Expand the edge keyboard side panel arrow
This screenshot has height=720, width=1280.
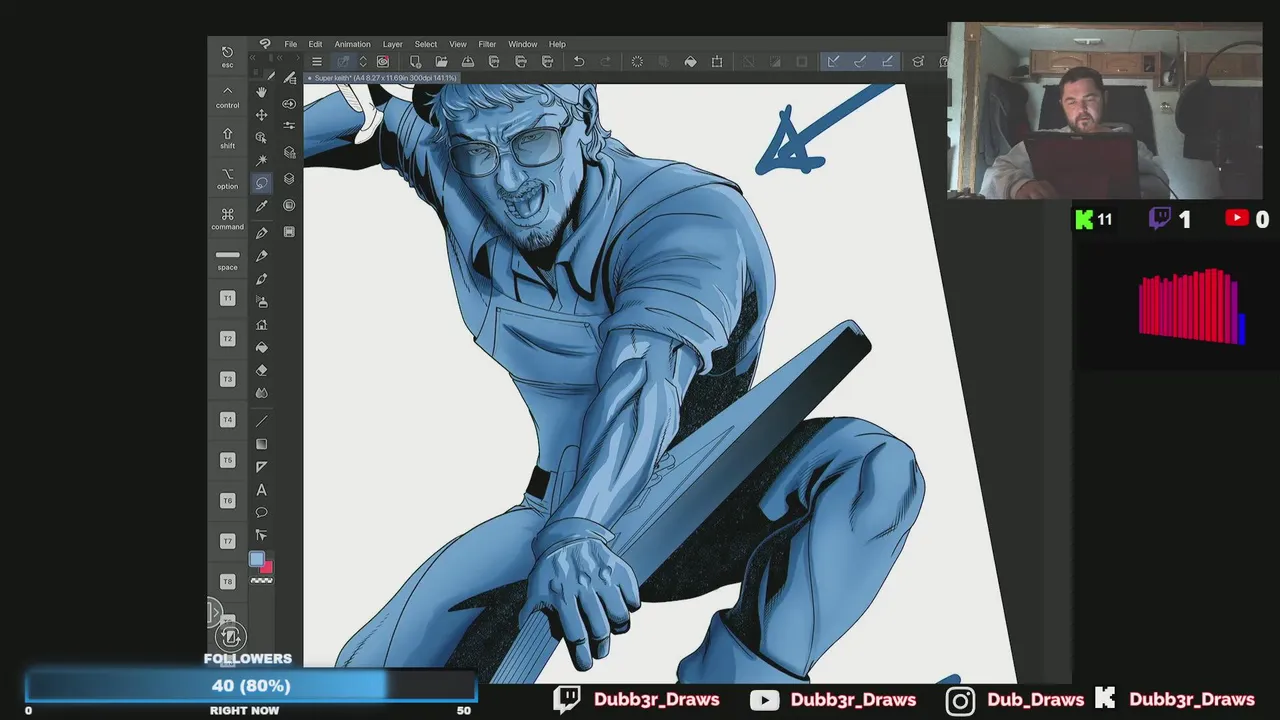click(214, 612)
